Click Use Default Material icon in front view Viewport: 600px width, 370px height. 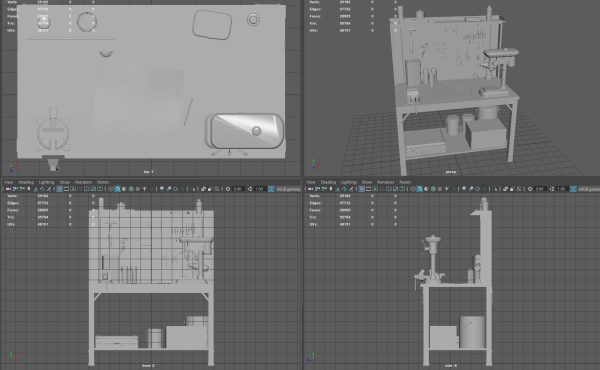124,189
